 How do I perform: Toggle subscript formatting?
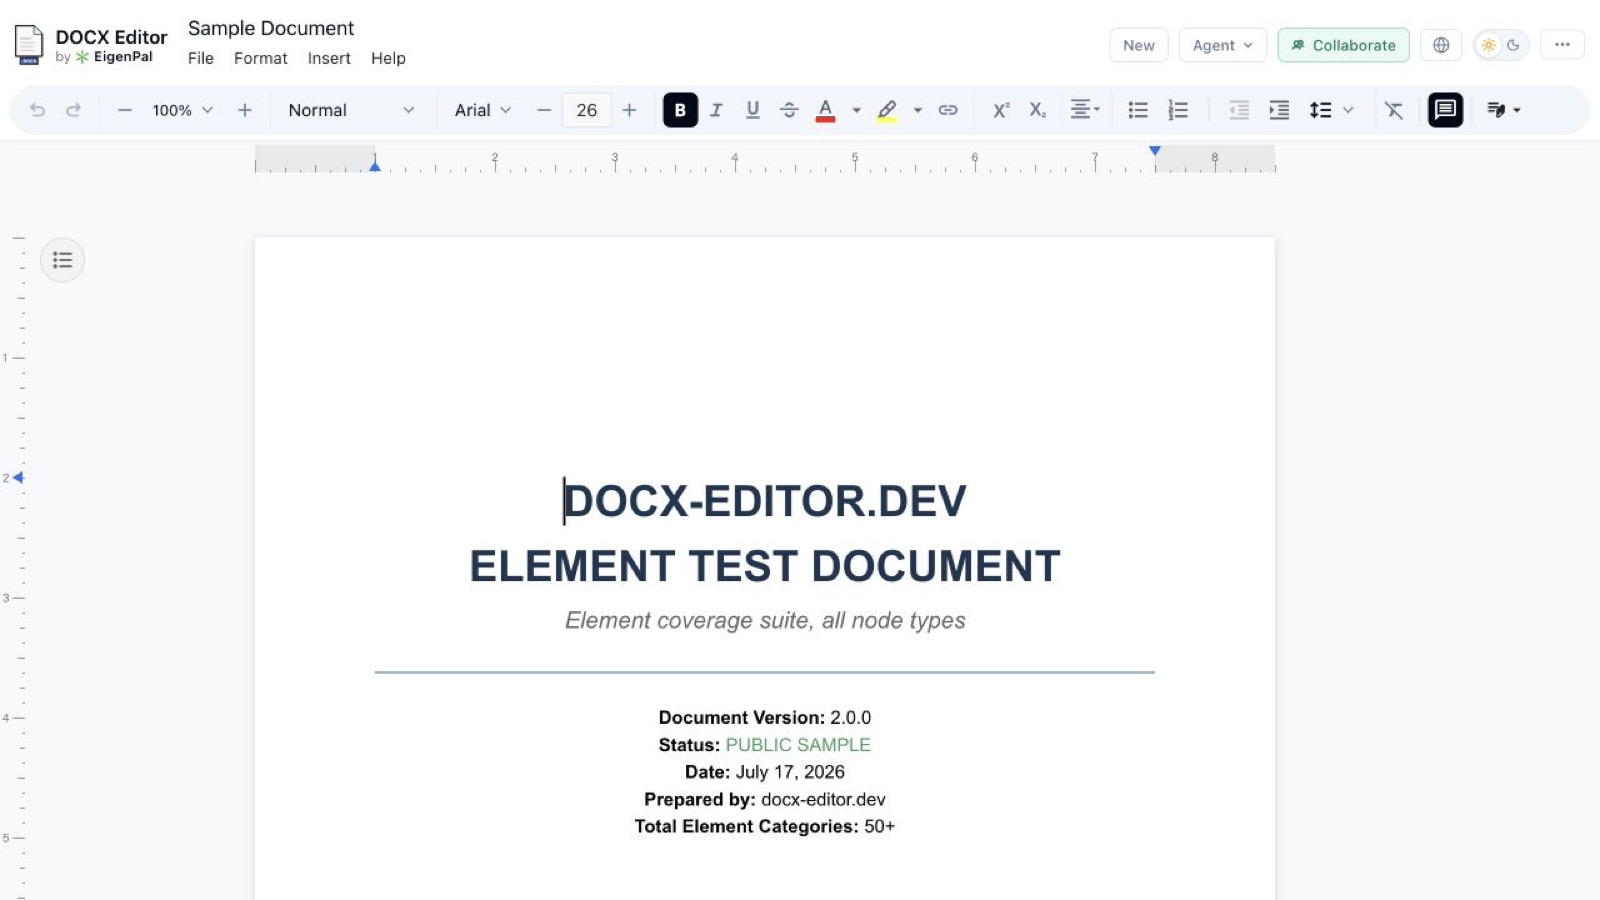1038,110
